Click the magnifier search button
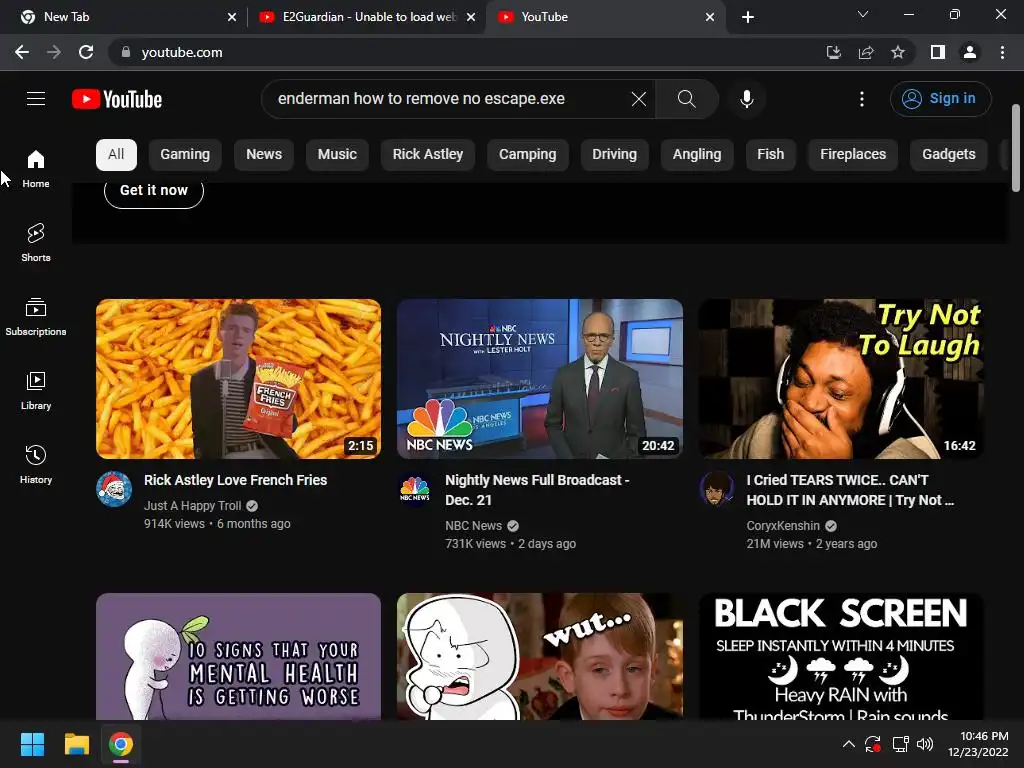This screenshot has width=1024, height=768. point(686,99)
